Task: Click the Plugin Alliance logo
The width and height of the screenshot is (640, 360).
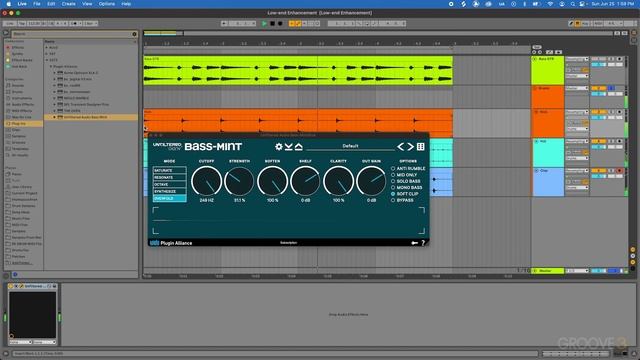Action: pyautogui.click(x=171, y=243)
